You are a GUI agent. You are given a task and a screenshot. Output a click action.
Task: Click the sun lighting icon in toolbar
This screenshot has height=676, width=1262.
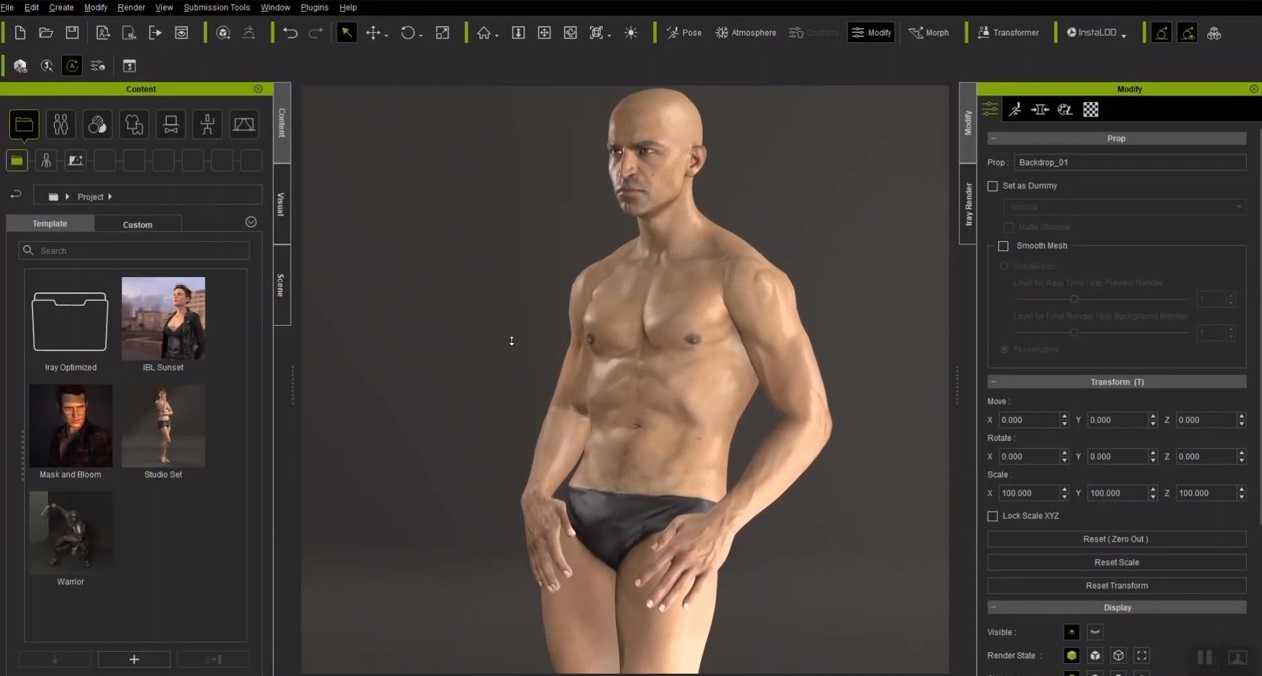(630, 33)
